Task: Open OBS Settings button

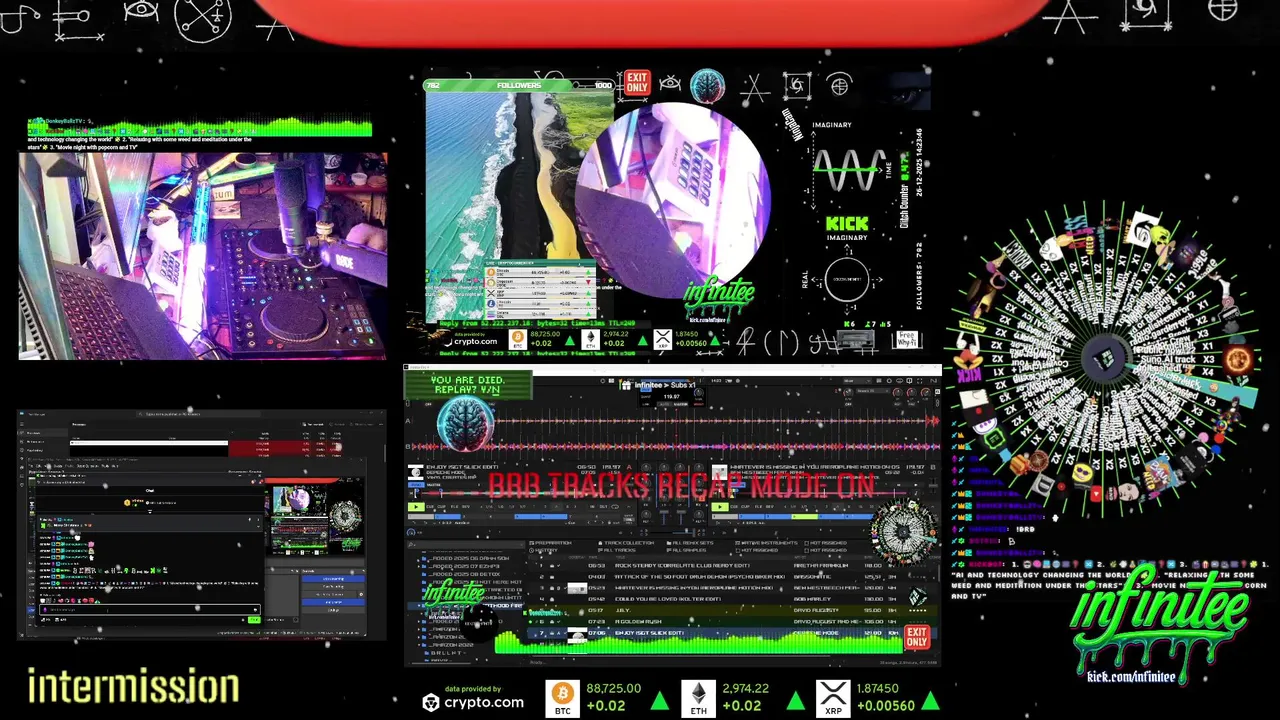Action: tap(333, 610)
